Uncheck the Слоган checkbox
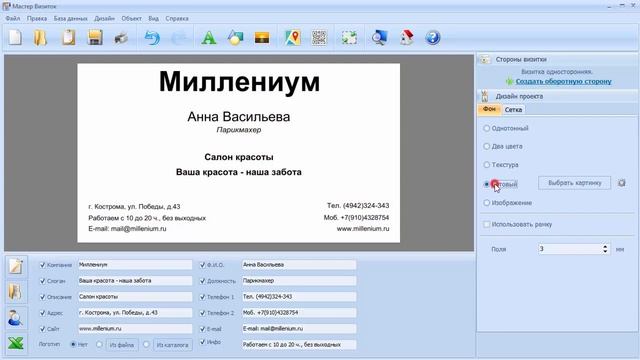The height and width of the screenshot is (360, 640). click(x=42, y=281)
